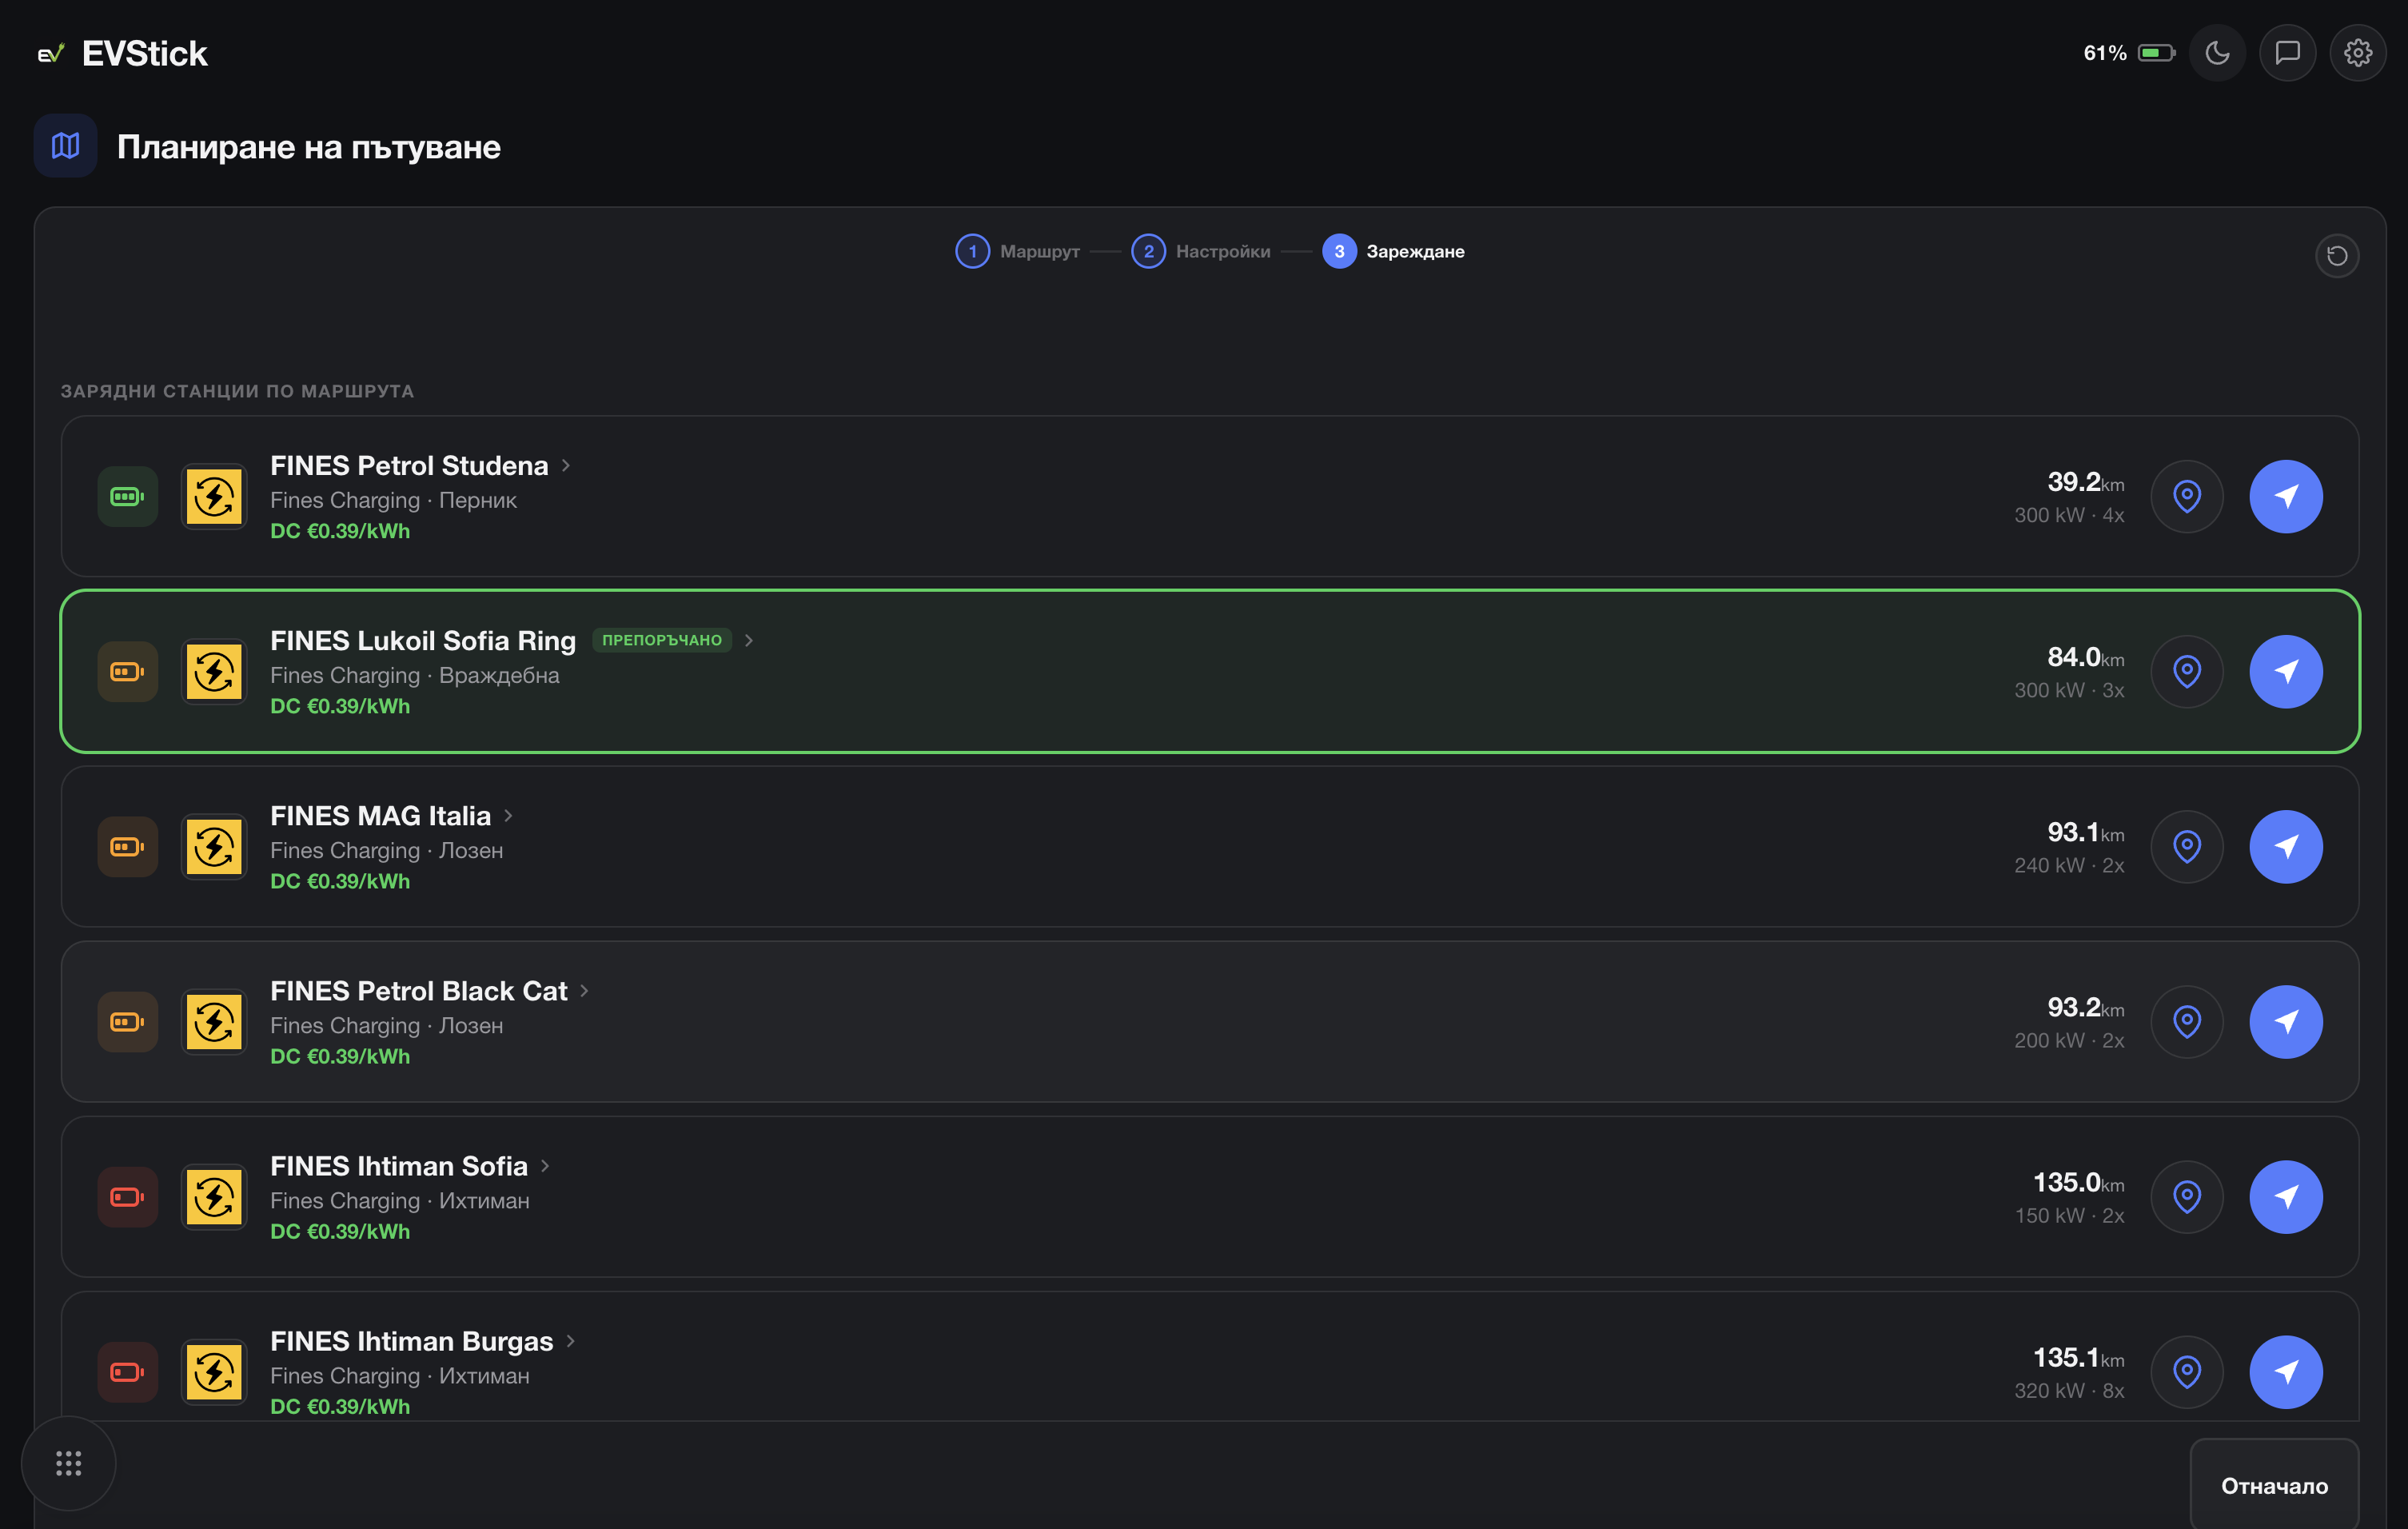
Task: Click Fines Charging logo for Petrol Black Cat
Action: (x=214, y=1022)
